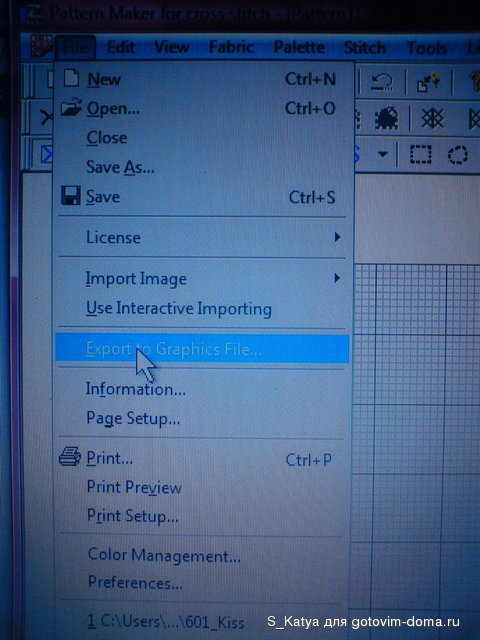Expand the License submenu arrow

pos(337,237)
